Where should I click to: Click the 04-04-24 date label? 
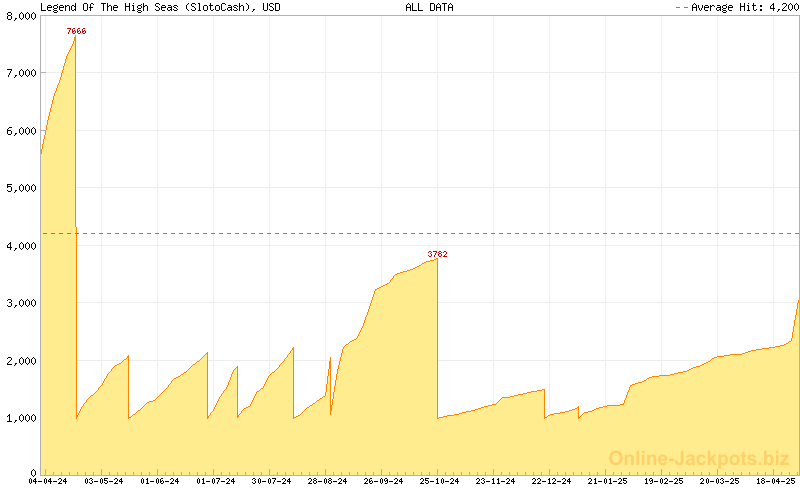(48, 481)
